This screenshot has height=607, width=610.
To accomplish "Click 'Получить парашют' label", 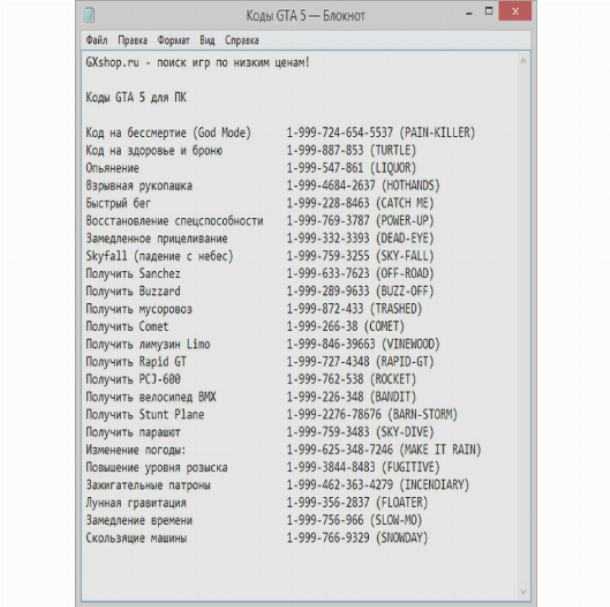I will [133, 432].
